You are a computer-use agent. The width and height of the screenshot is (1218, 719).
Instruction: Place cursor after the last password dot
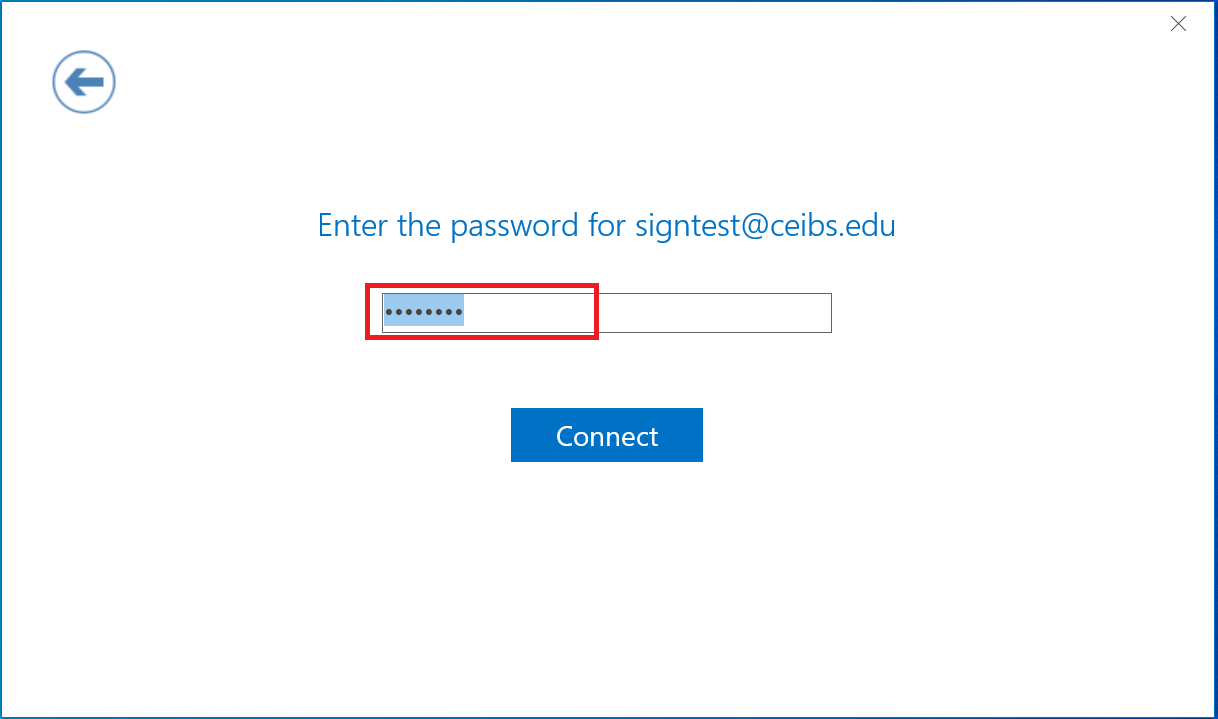[x=464, y=312]
